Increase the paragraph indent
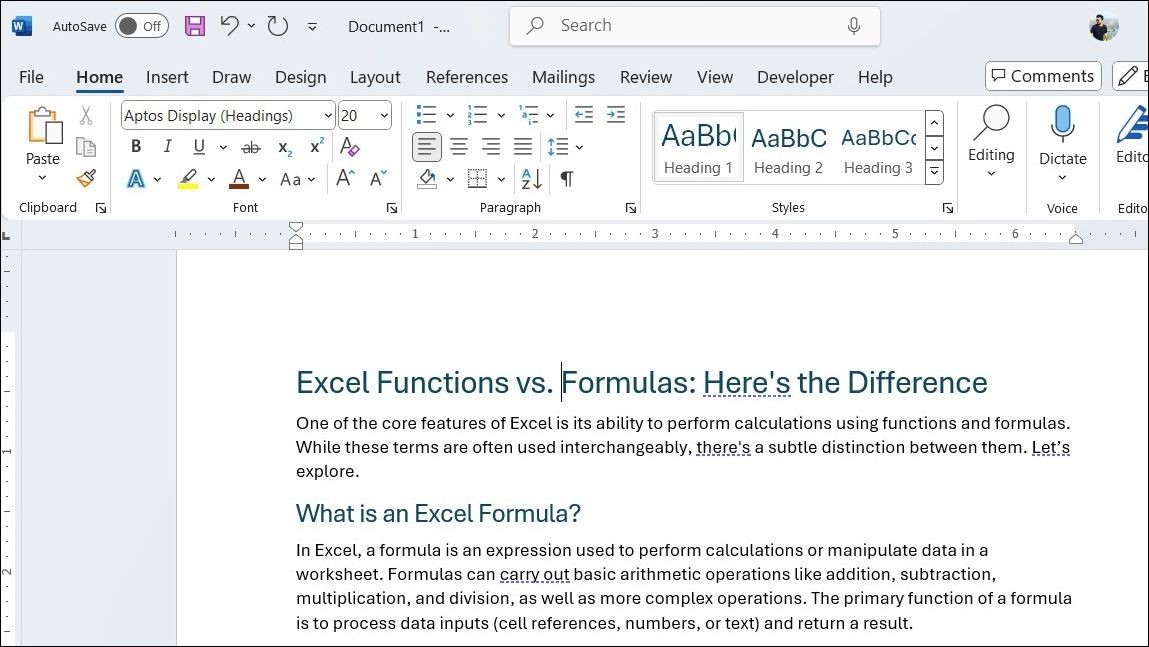 [616, 114]
